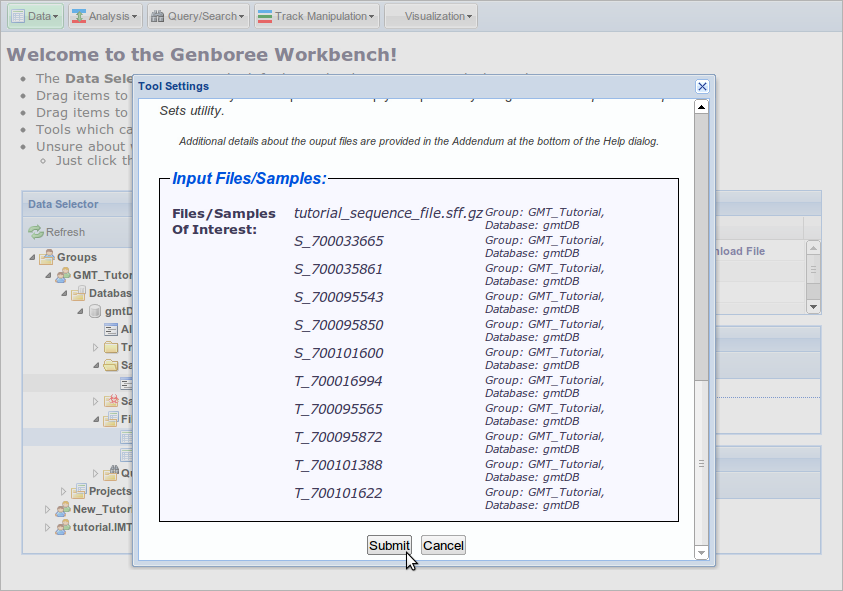
Task: Select the list icon under open Sa folder
Action: tap(126, 383)
